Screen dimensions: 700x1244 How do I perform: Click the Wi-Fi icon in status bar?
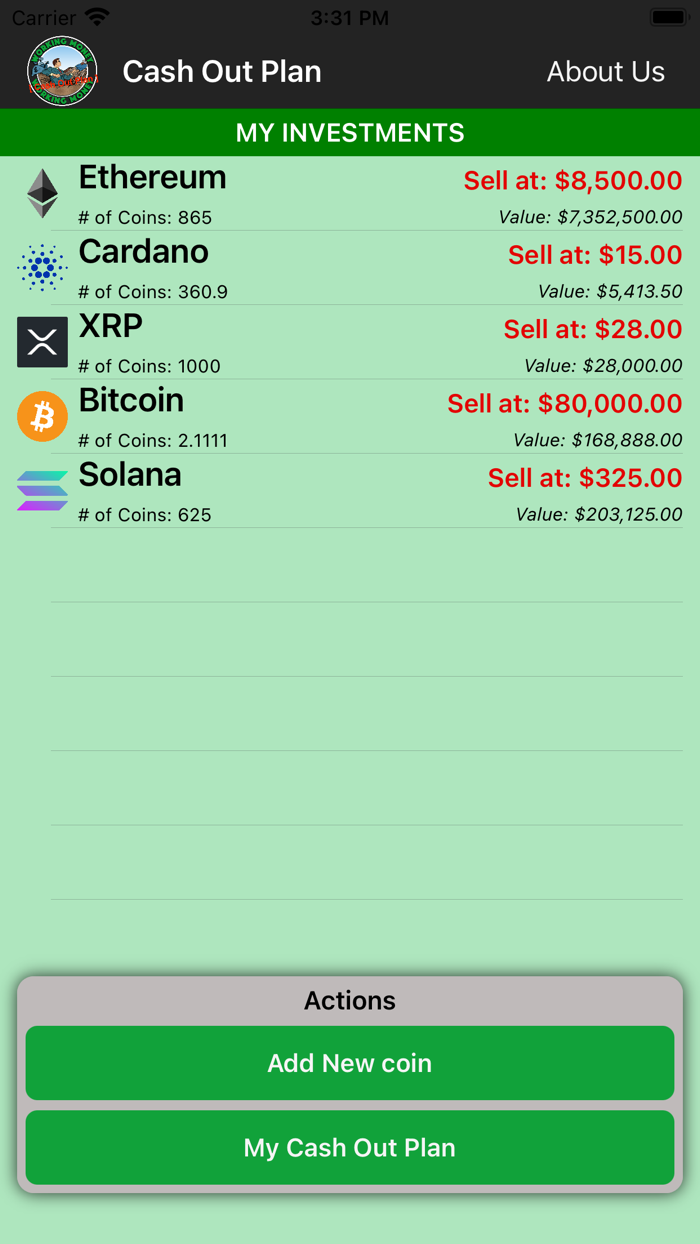pos(95,16)
